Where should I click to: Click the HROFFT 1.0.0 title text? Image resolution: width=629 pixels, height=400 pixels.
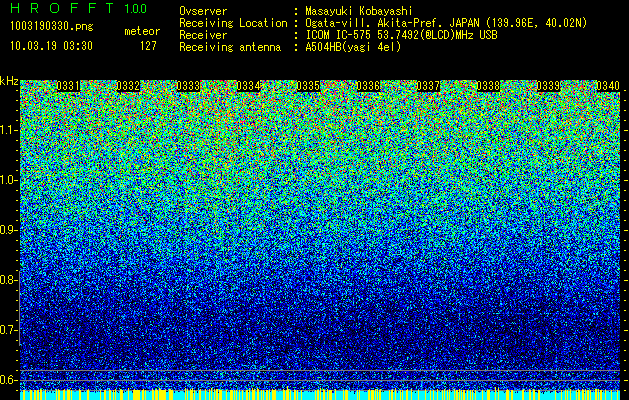(x=79, y=8)
